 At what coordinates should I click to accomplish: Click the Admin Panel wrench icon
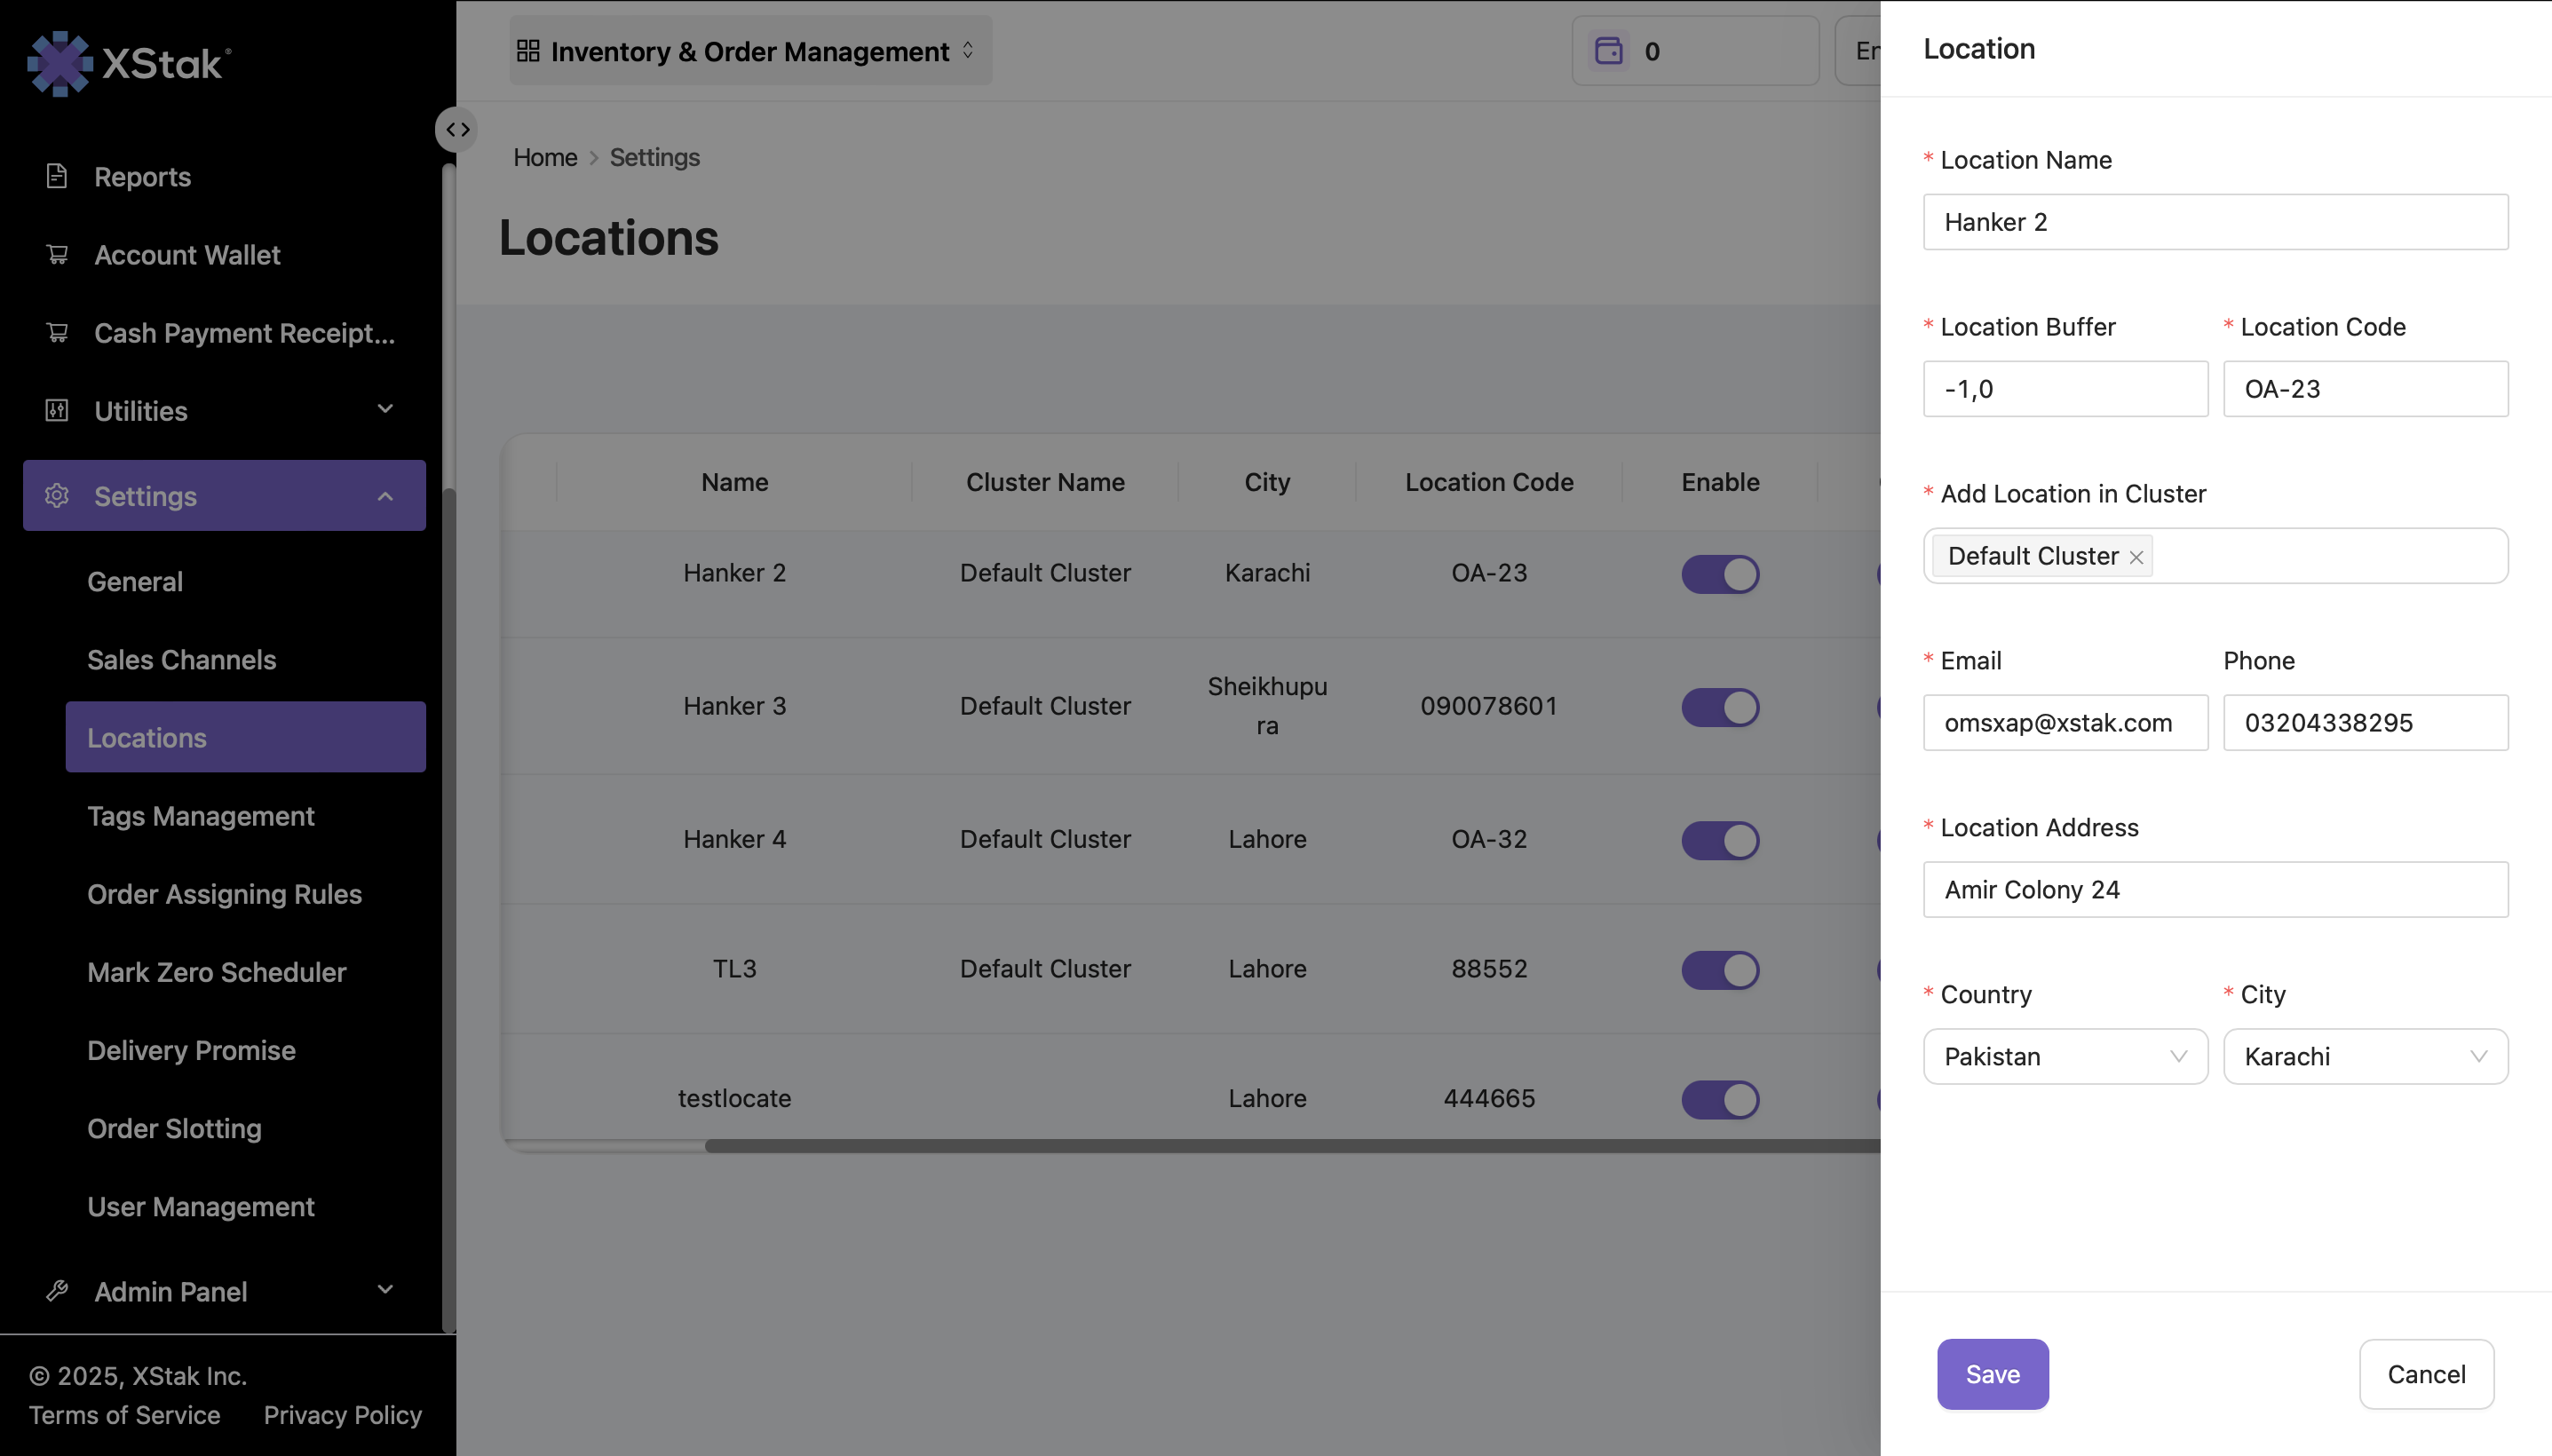57,1291
